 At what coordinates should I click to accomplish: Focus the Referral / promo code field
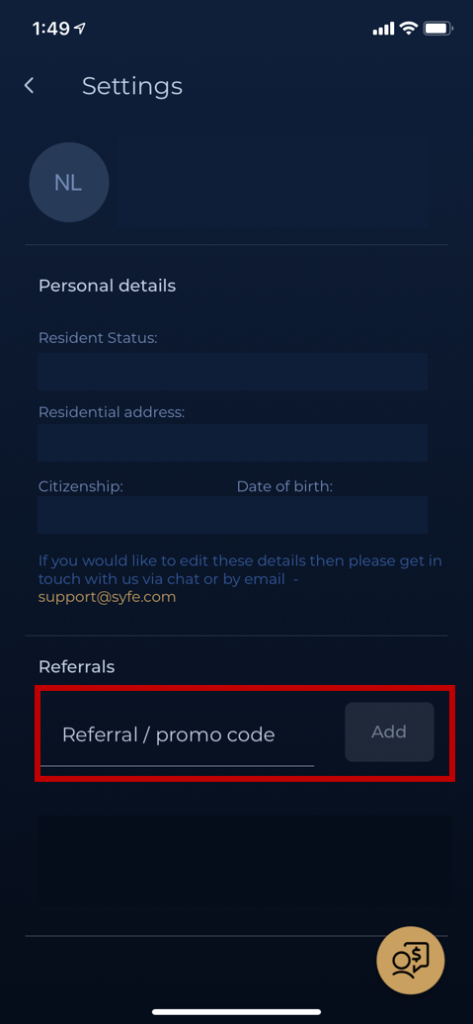177,735
